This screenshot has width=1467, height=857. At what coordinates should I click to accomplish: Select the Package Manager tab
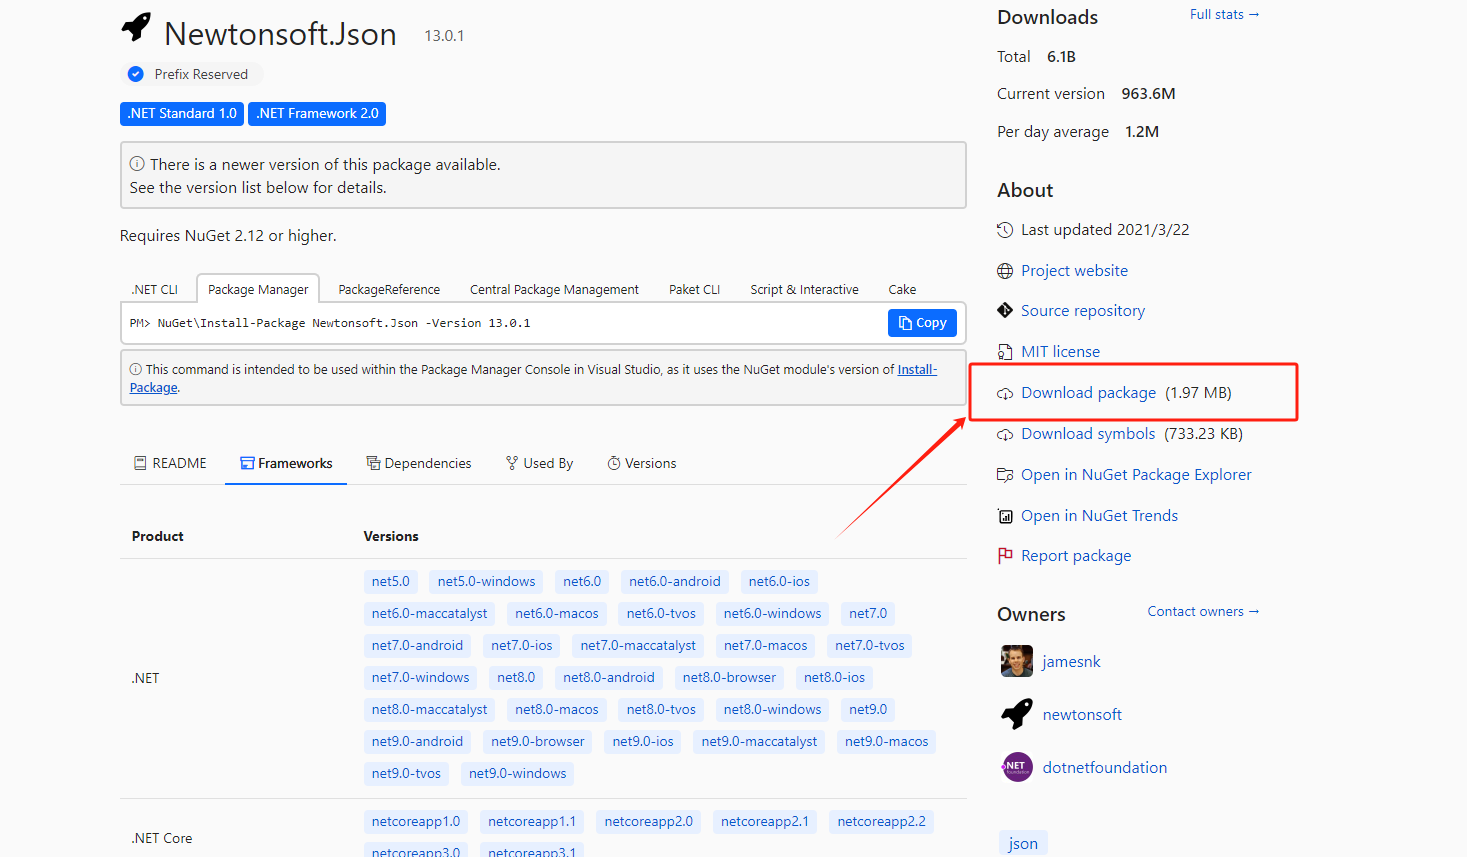[x=258, y=289]
